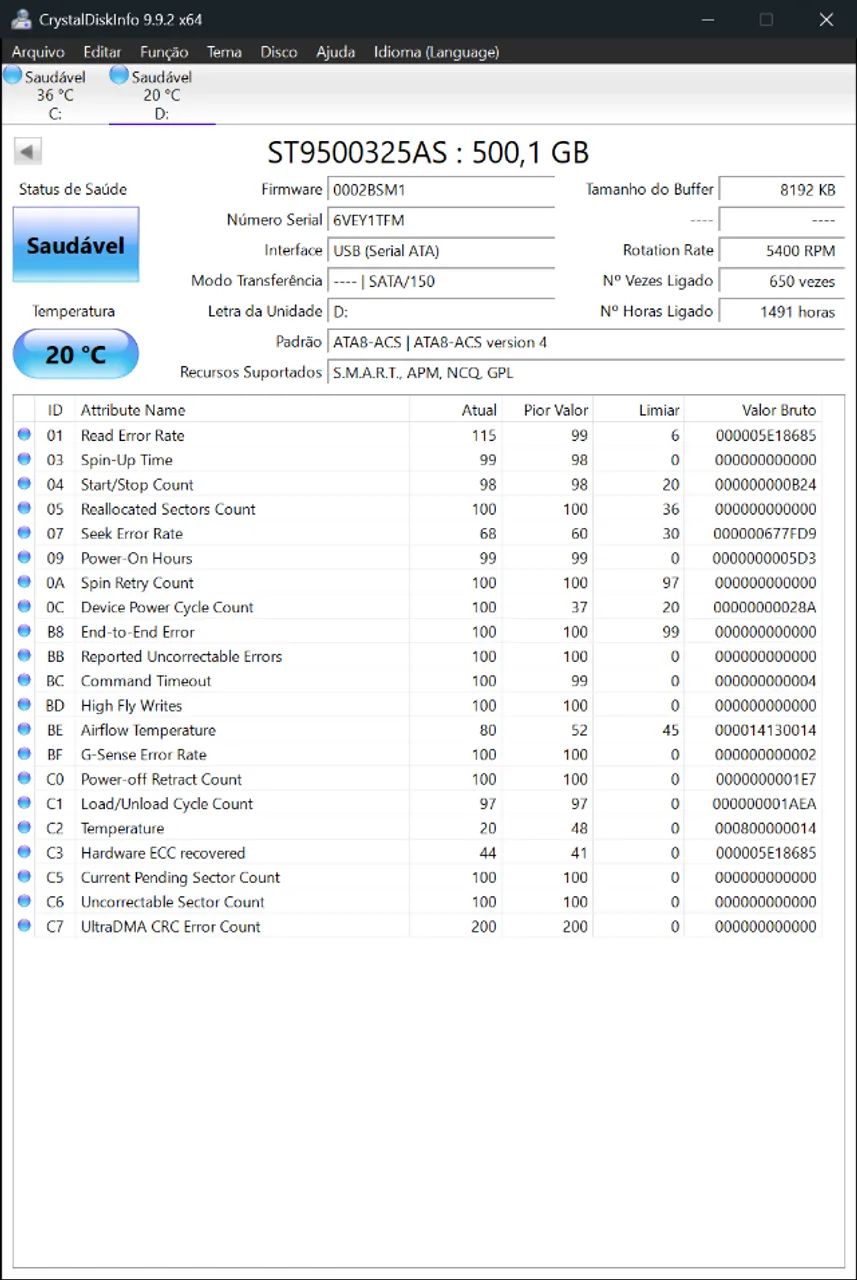Switch to disk C: tab at 36 °C
The height and width of the screenshot is (1280, 857).
pos(54,95)
